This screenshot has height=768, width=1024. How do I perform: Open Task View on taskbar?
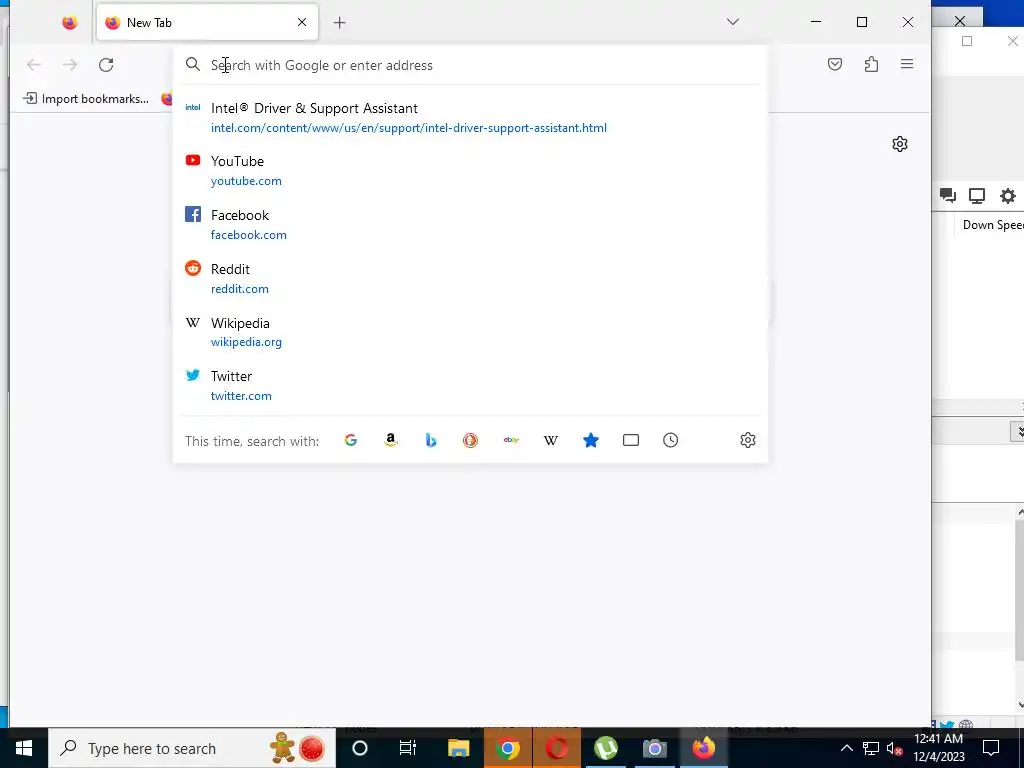tap(408, 748)
